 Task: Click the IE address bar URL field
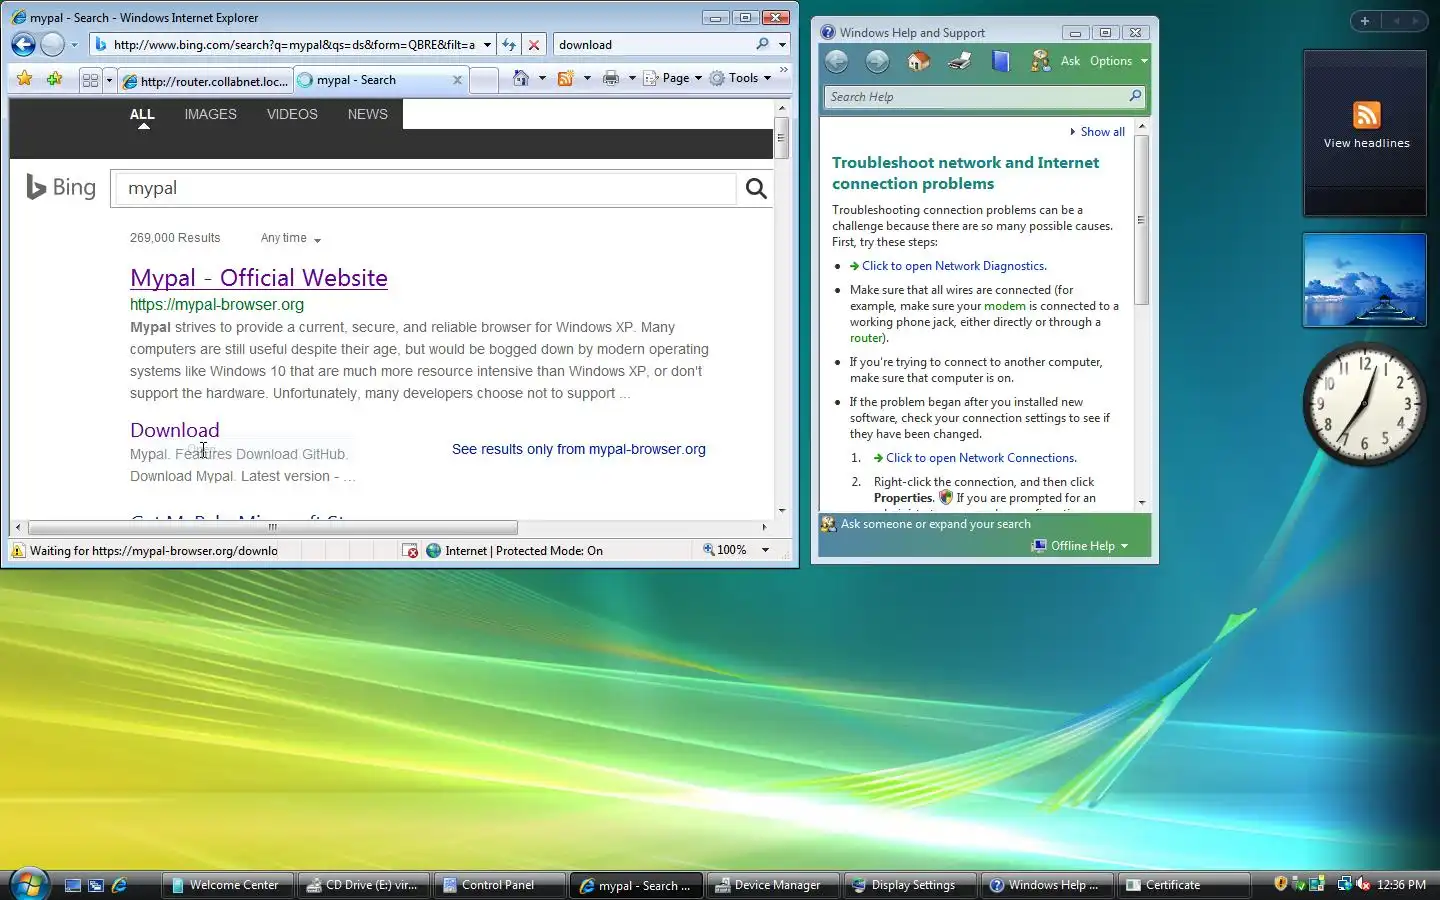point(294,45)
